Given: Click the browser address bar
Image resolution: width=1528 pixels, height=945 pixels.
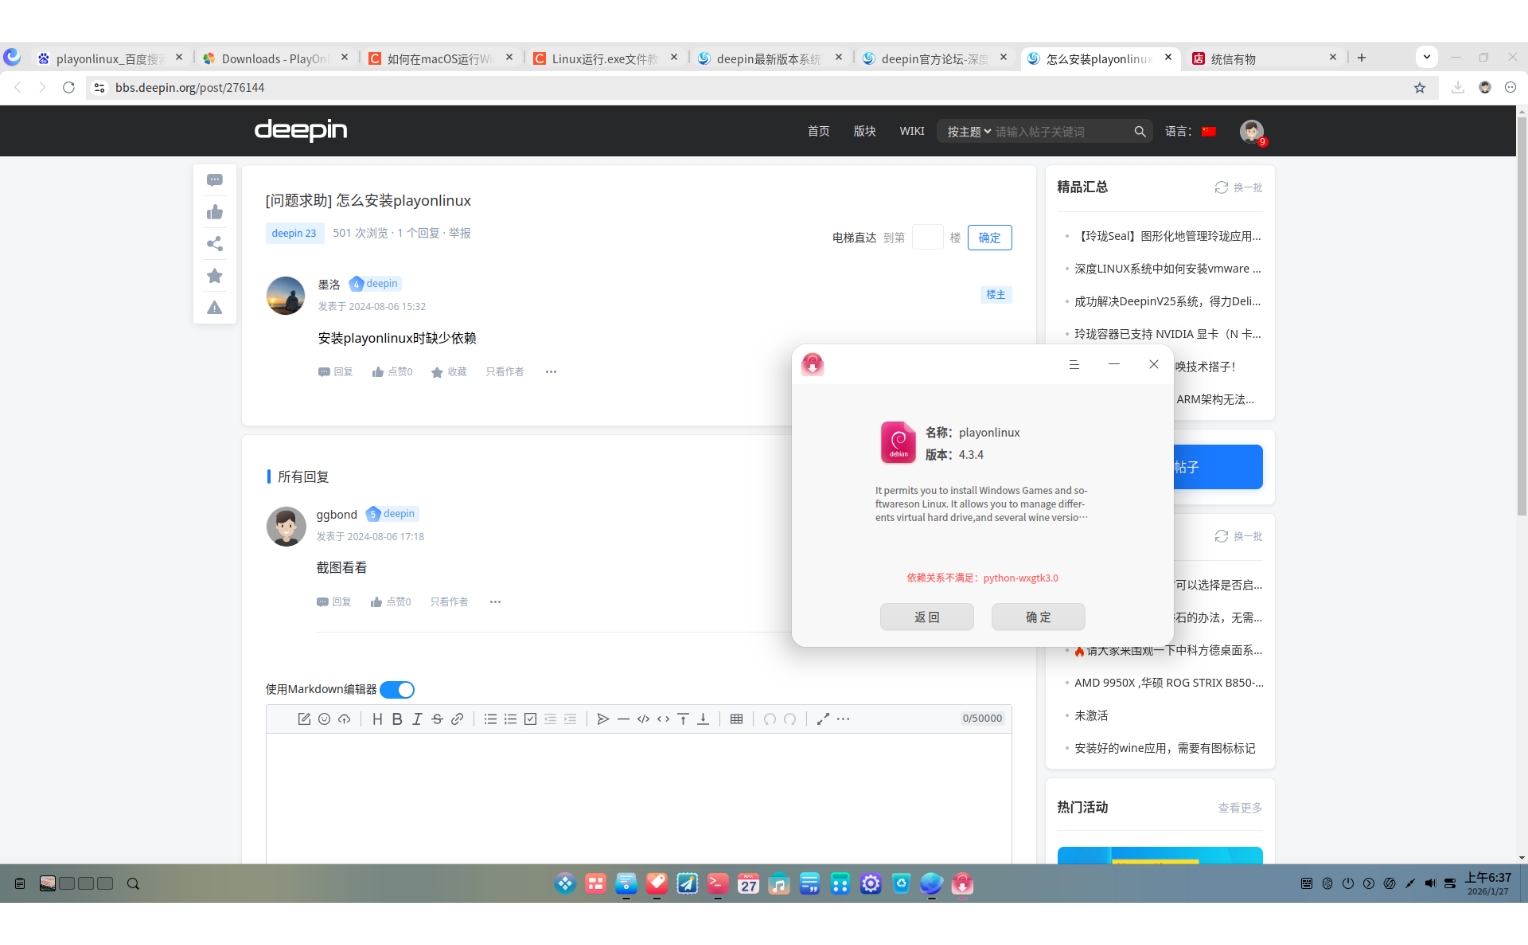Looking at the screenshot, I should click(750, 88).
